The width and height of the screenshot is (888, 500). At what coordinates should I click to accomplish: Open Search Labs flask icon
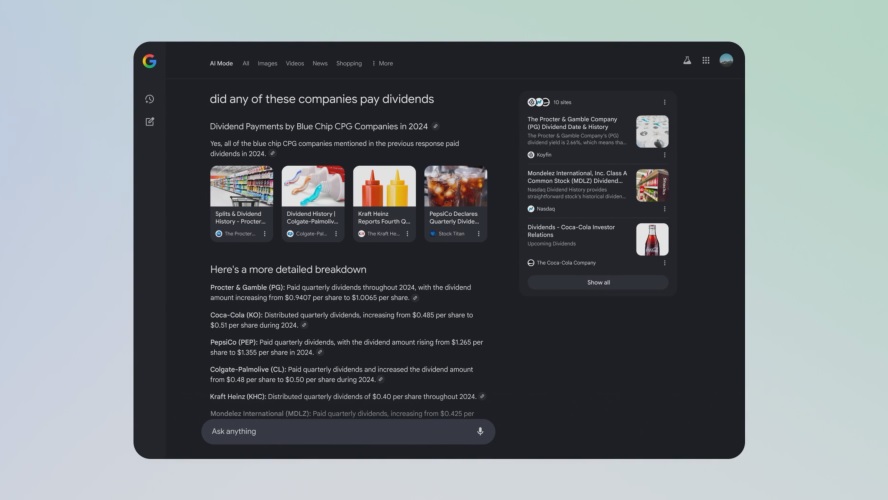(x=687, y=61)
